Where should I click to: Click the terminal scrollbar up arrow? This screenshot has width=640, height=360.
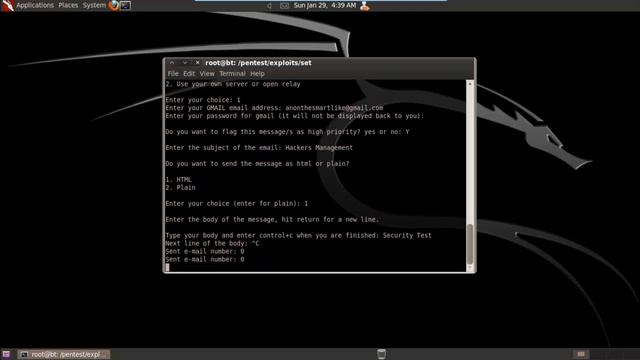469,84
